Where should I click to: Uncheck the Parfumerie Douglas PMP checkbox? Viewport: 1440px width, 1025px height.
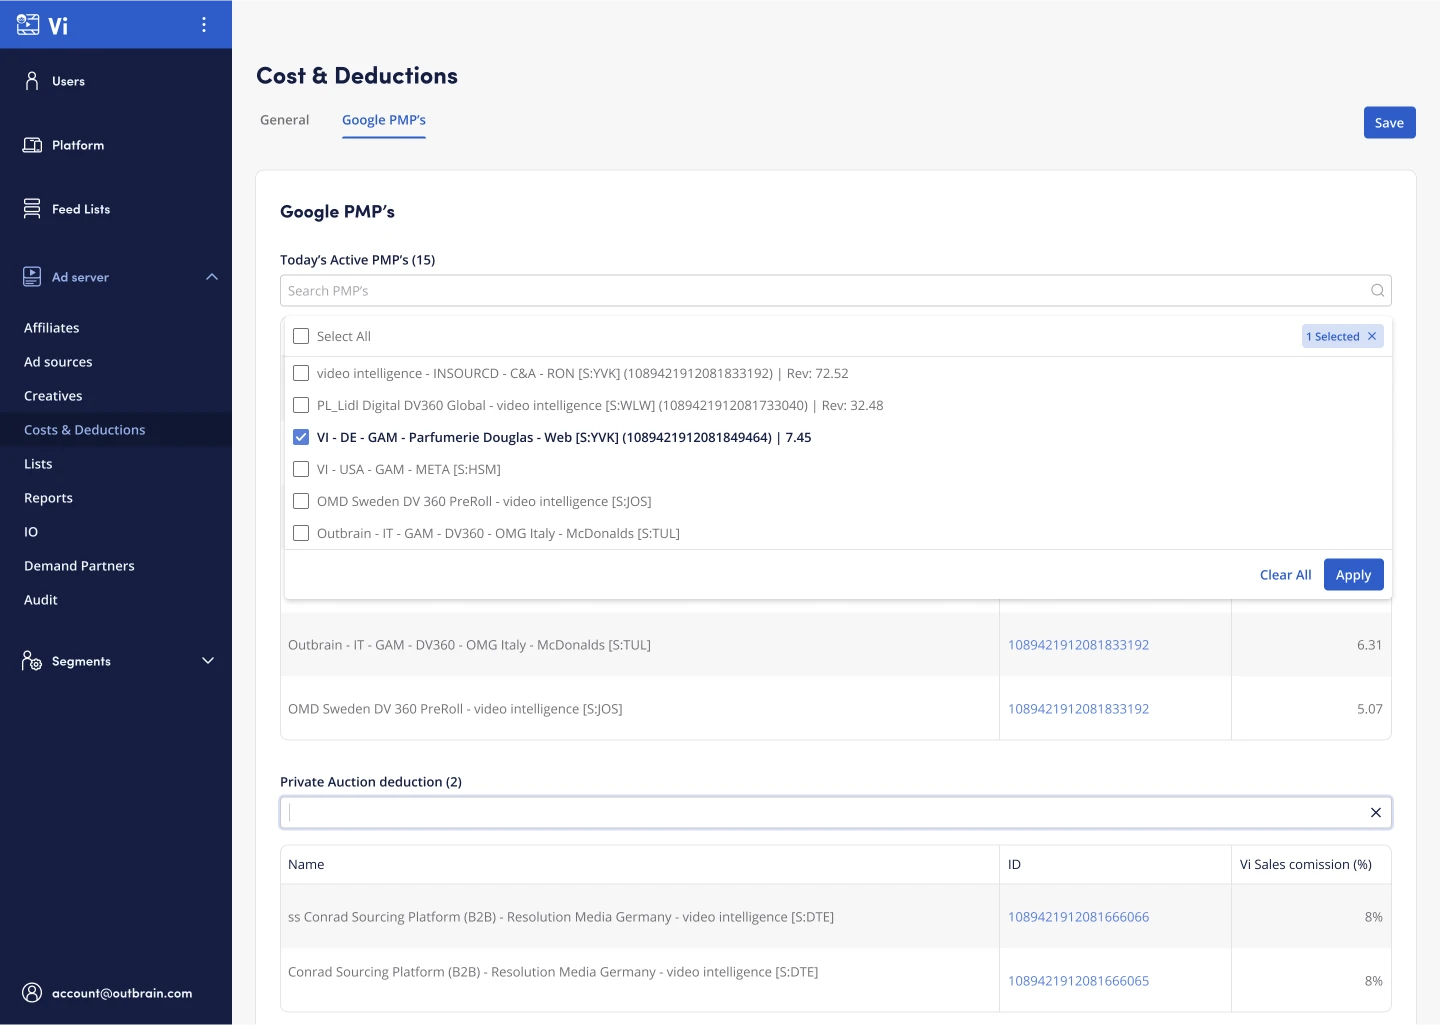(301, 438)
